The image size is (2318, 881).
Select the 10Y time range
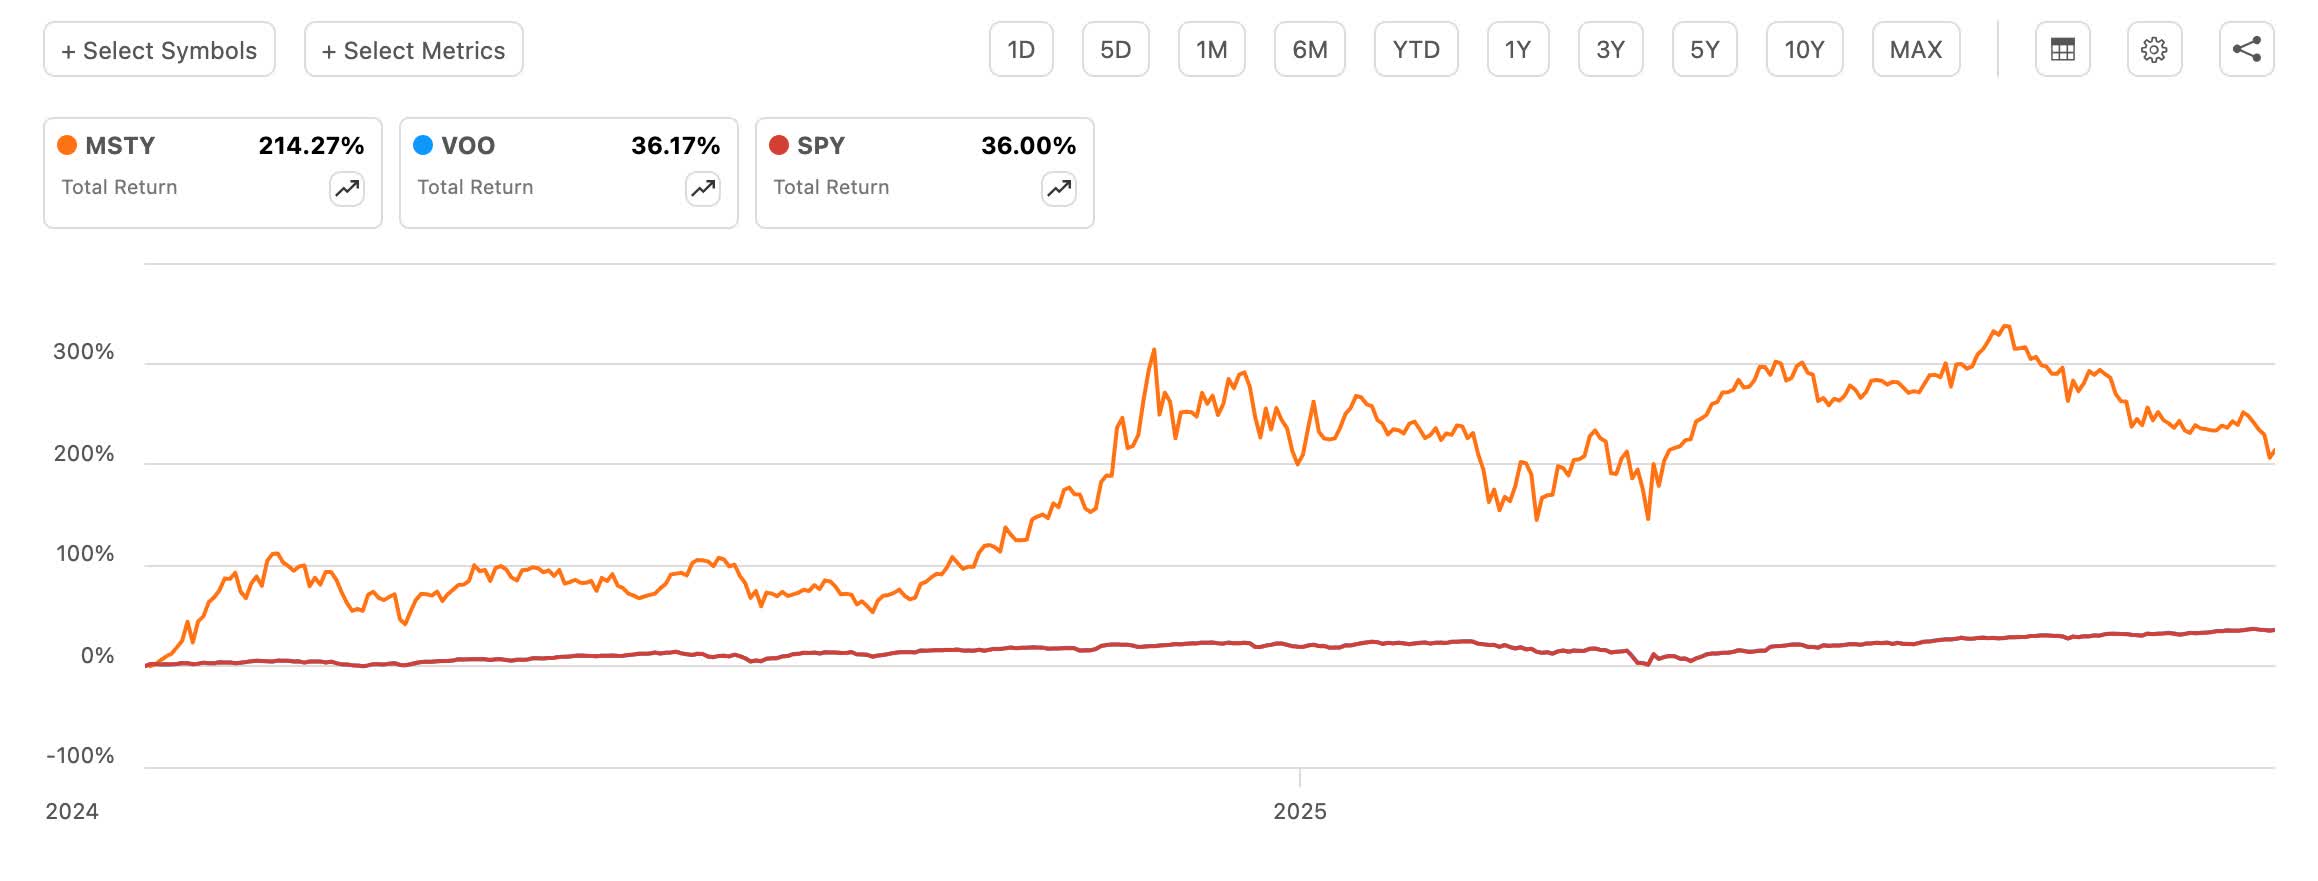1804,48
